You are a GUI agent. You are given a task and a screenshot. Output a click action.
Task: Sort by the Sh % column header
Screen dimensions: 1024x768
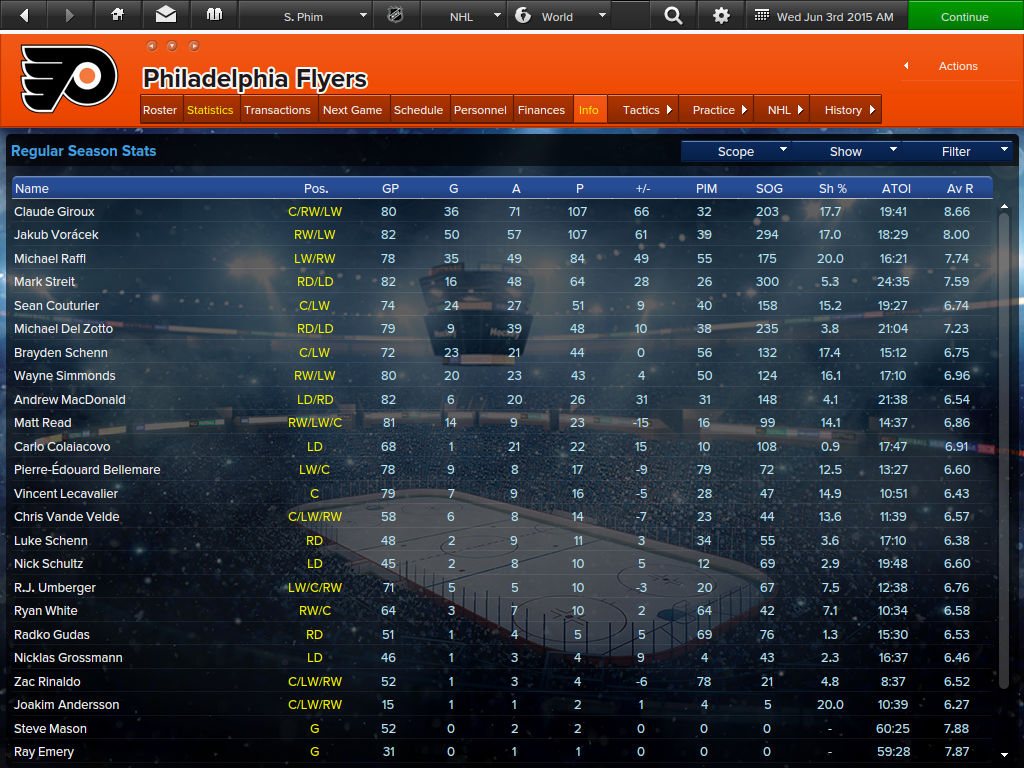click(833, 189)
